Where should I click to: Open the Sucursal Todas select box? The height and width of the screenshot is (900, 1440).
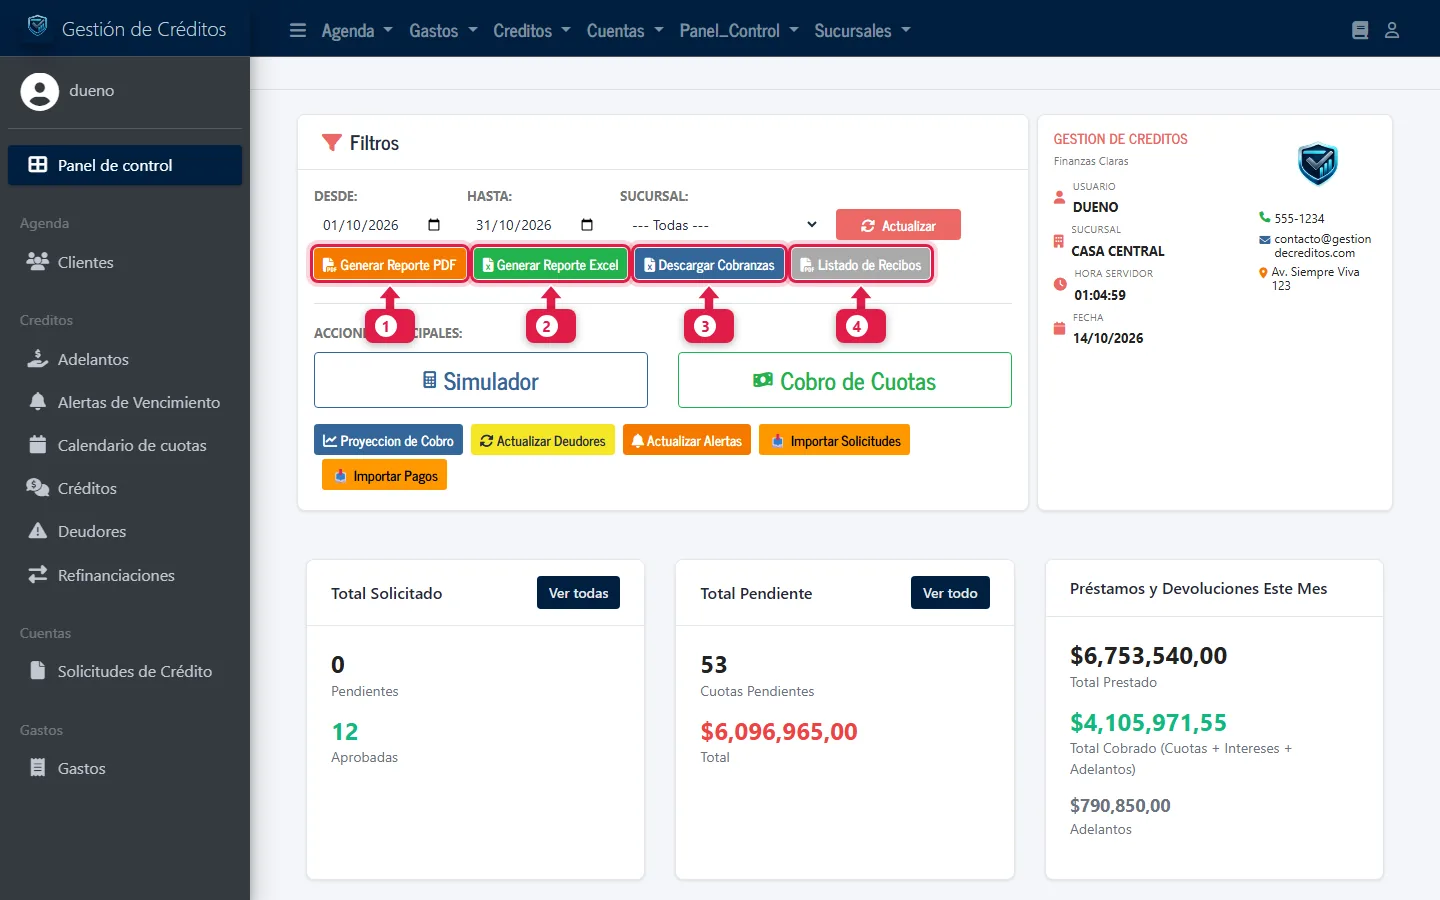click(x=723, y=225)
